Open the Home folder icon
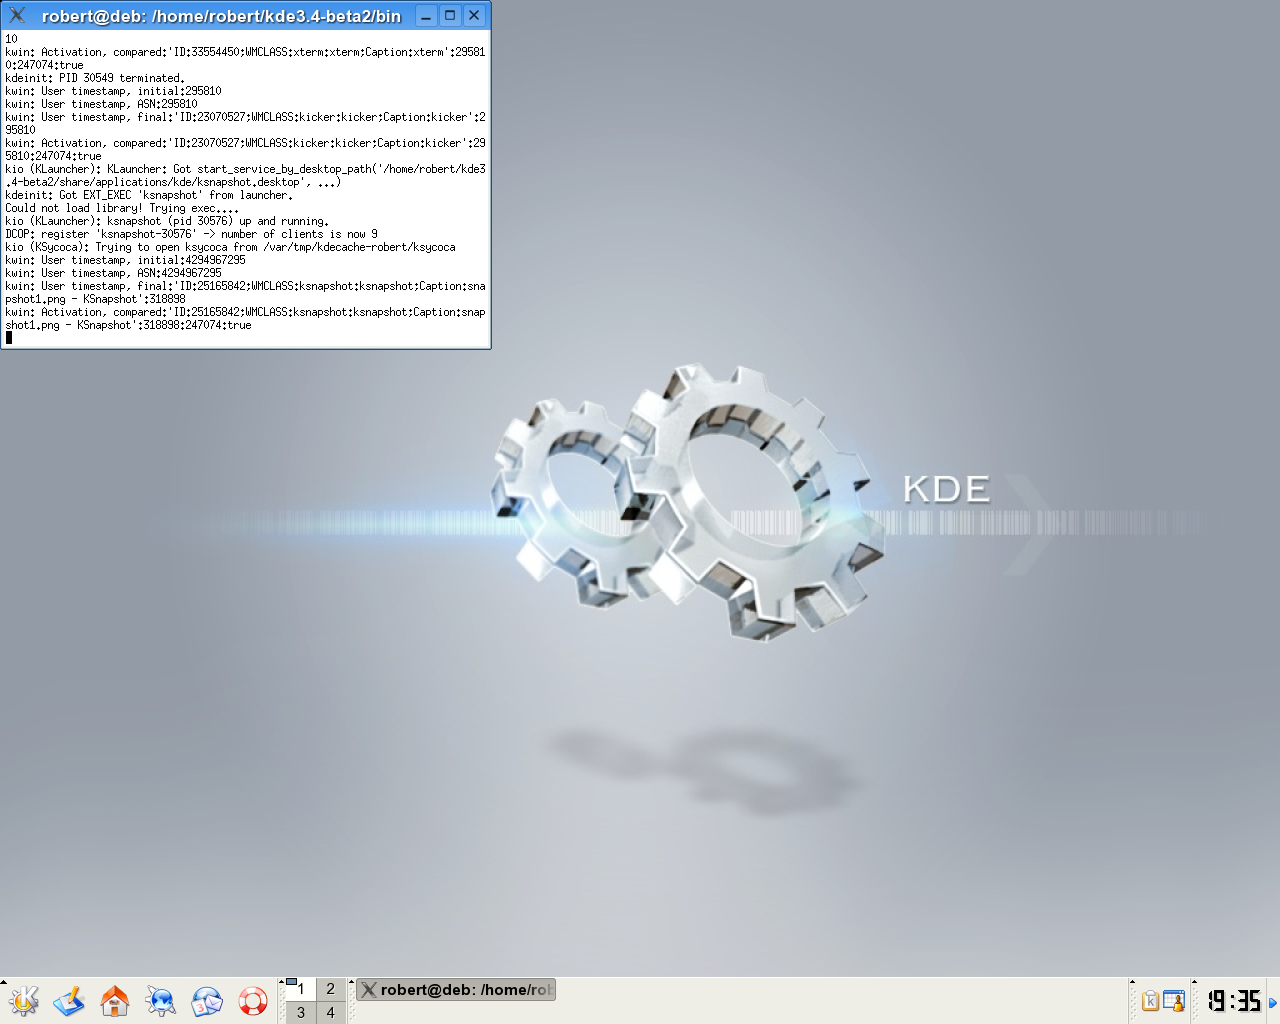The height and width of the screenshot is (1024, 1280). click(x=115, y=1001)
